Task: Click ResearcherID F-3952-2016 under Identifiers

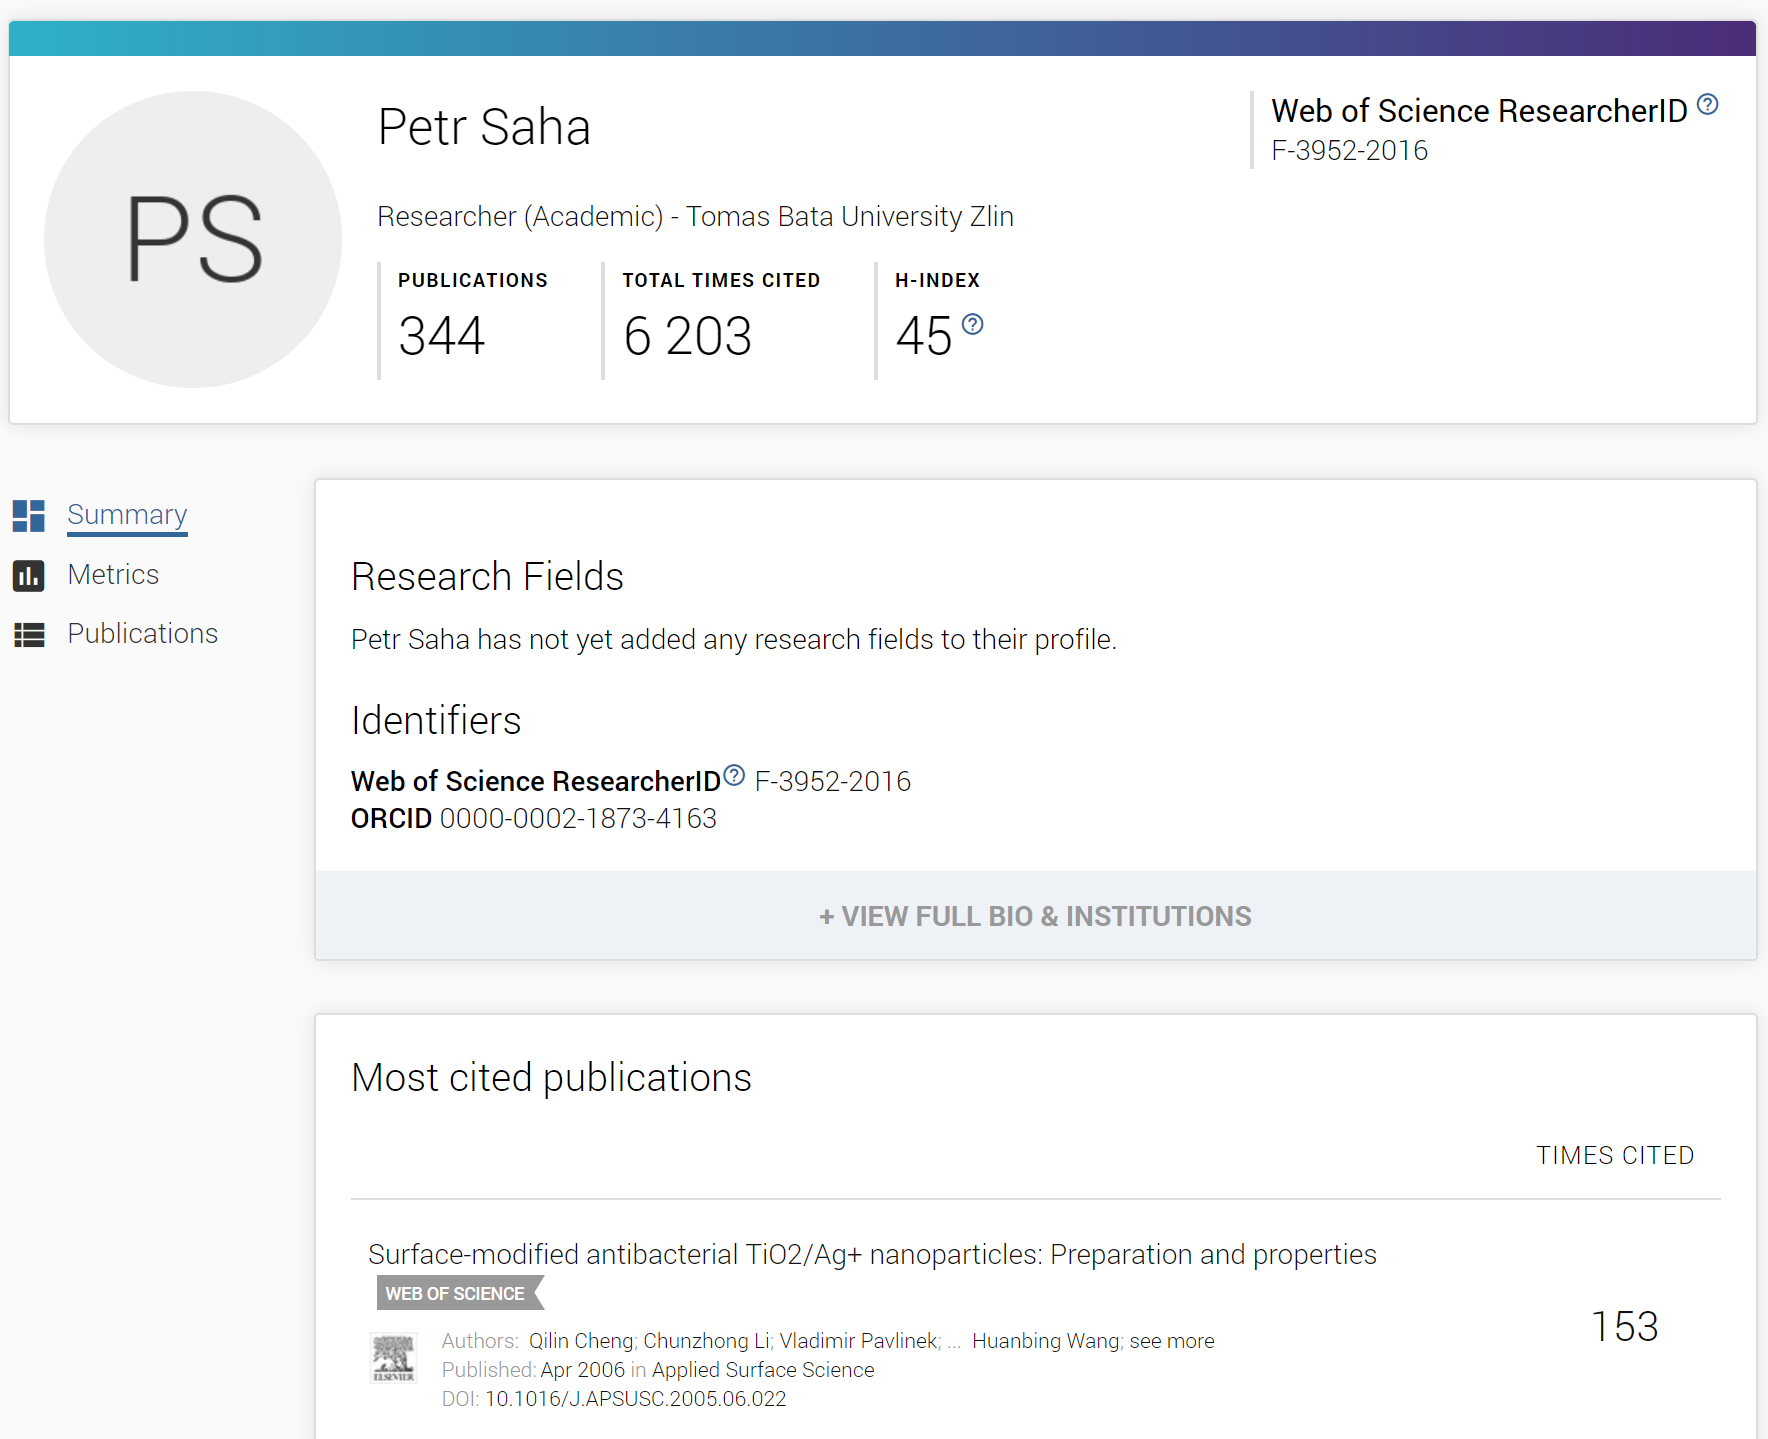Action: 832,782
